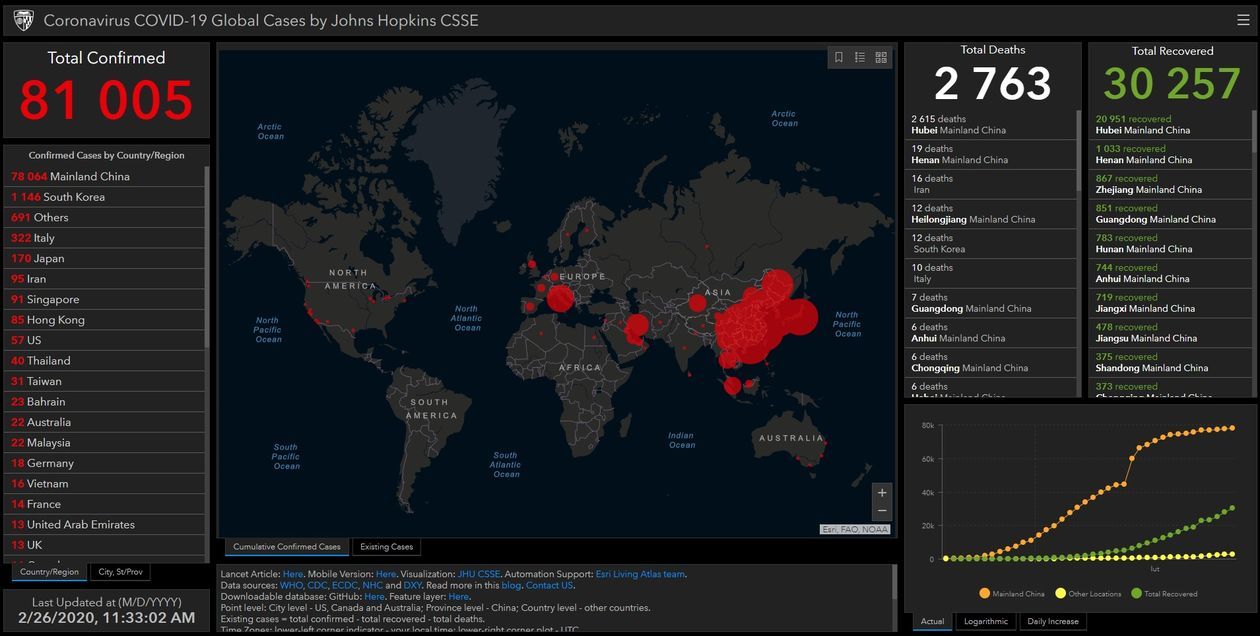This screenshot has width=1260, height=636.
Task: Switch to the Daily Increase chart tab
Action: click(1055, 622)
